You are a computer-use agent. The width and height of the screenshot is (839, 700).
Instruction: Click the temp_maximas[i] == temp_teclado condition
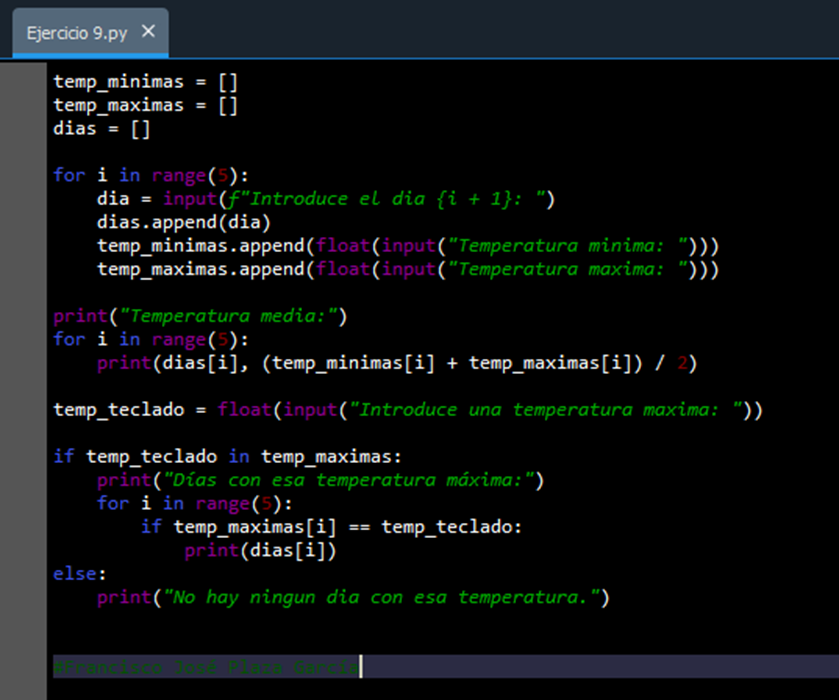[347, 527]
